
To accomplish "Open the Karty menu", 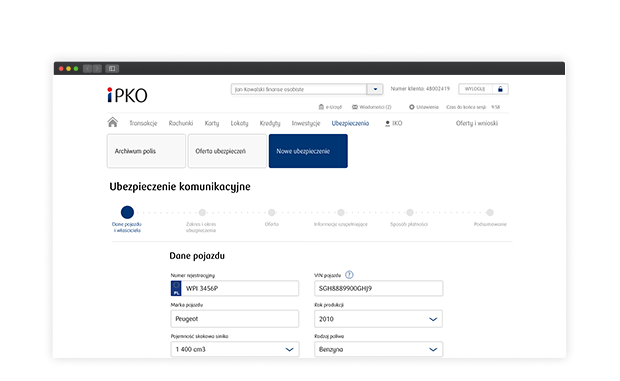I will coord(212,123).
